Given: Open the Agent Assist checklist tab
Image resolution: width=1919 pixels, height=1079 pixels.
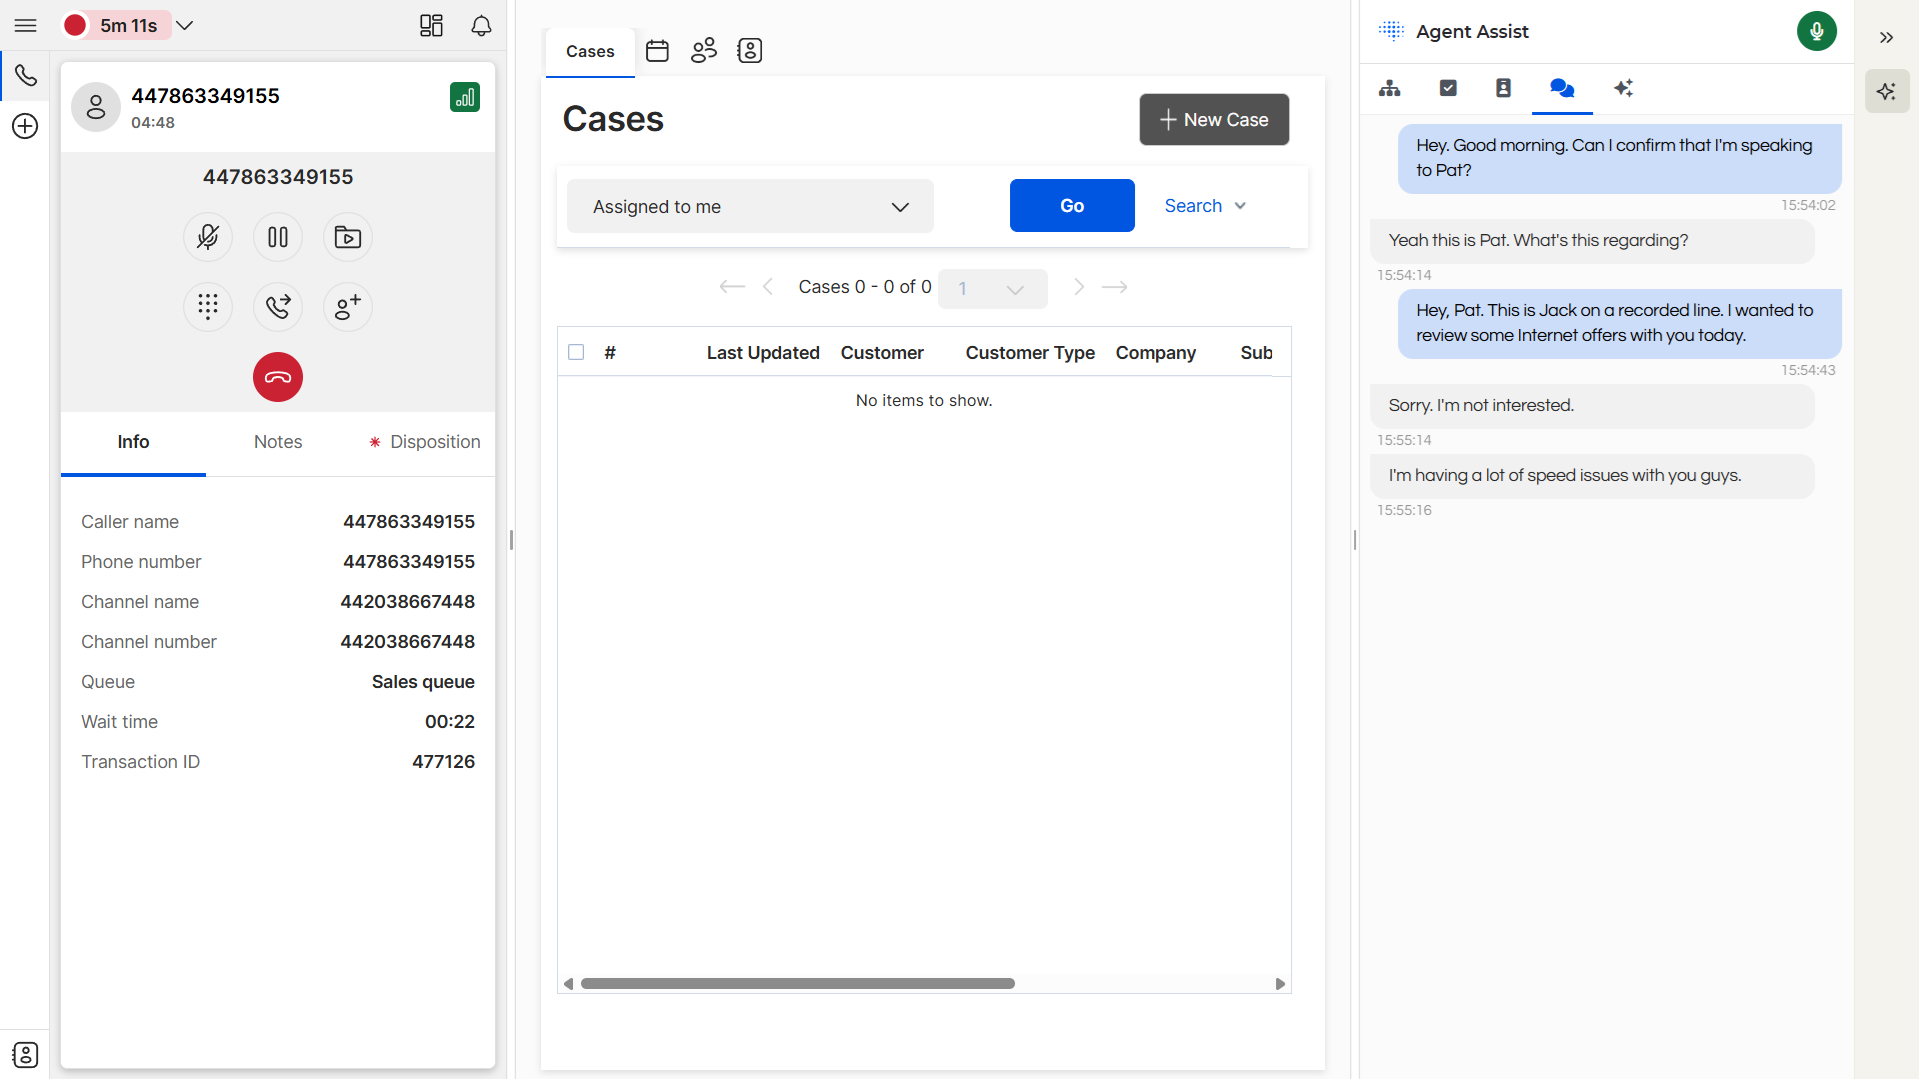Looking at the screenshot, I should pyautogui.click(x=1448, y=88).
